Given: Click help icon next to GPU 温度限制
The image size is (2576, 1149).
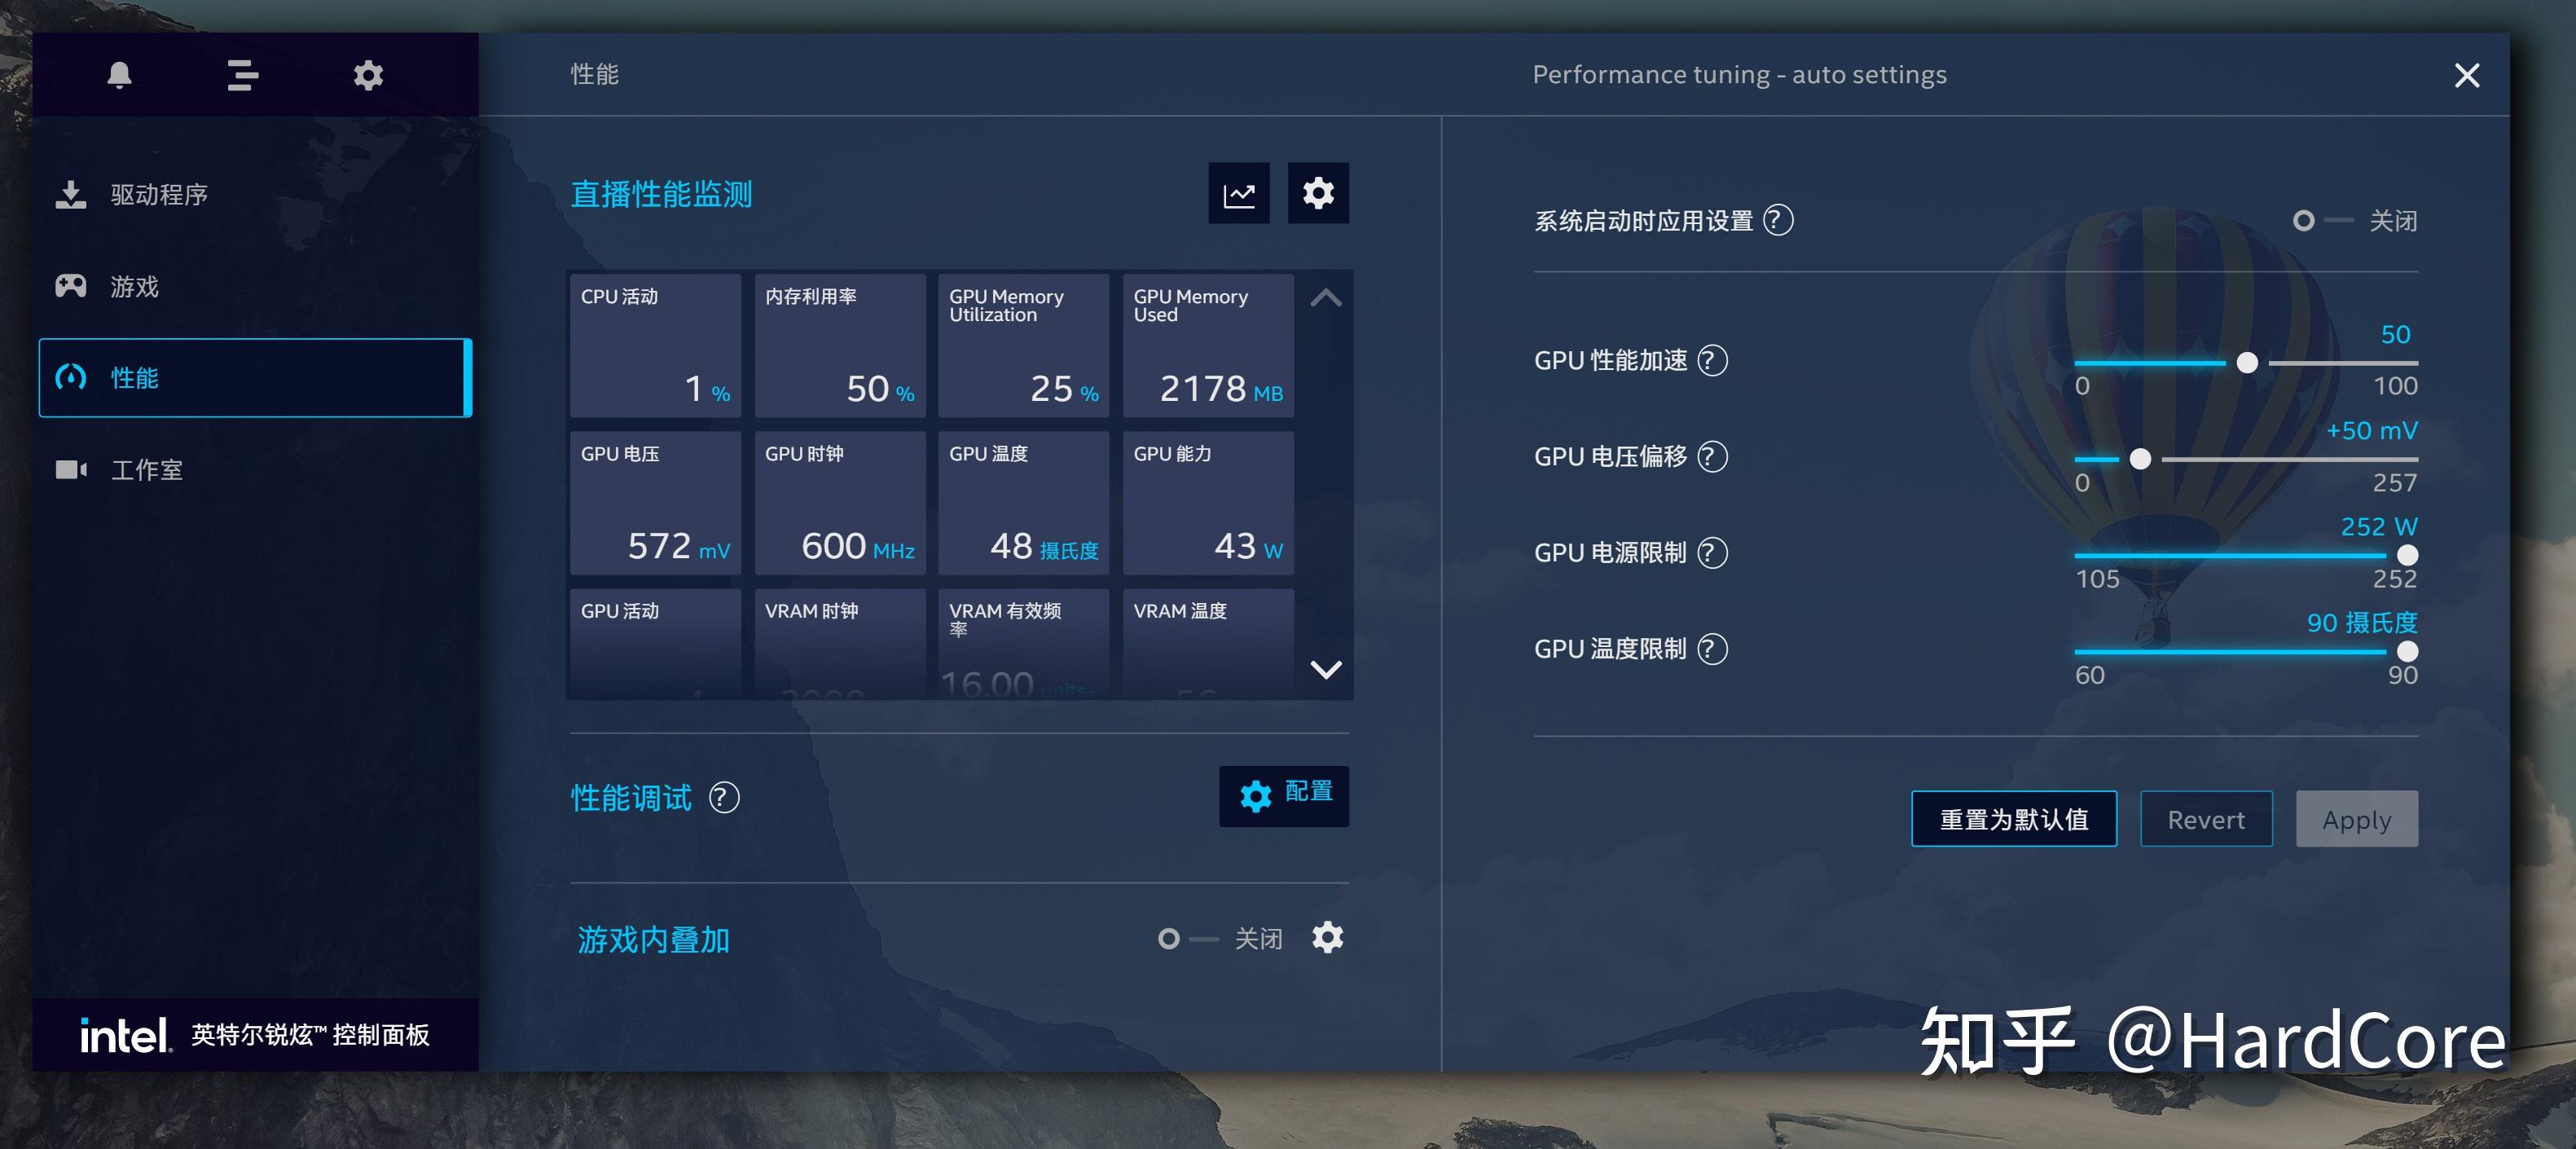Looking at the screenshot, I should click(x=1712, y=649).
